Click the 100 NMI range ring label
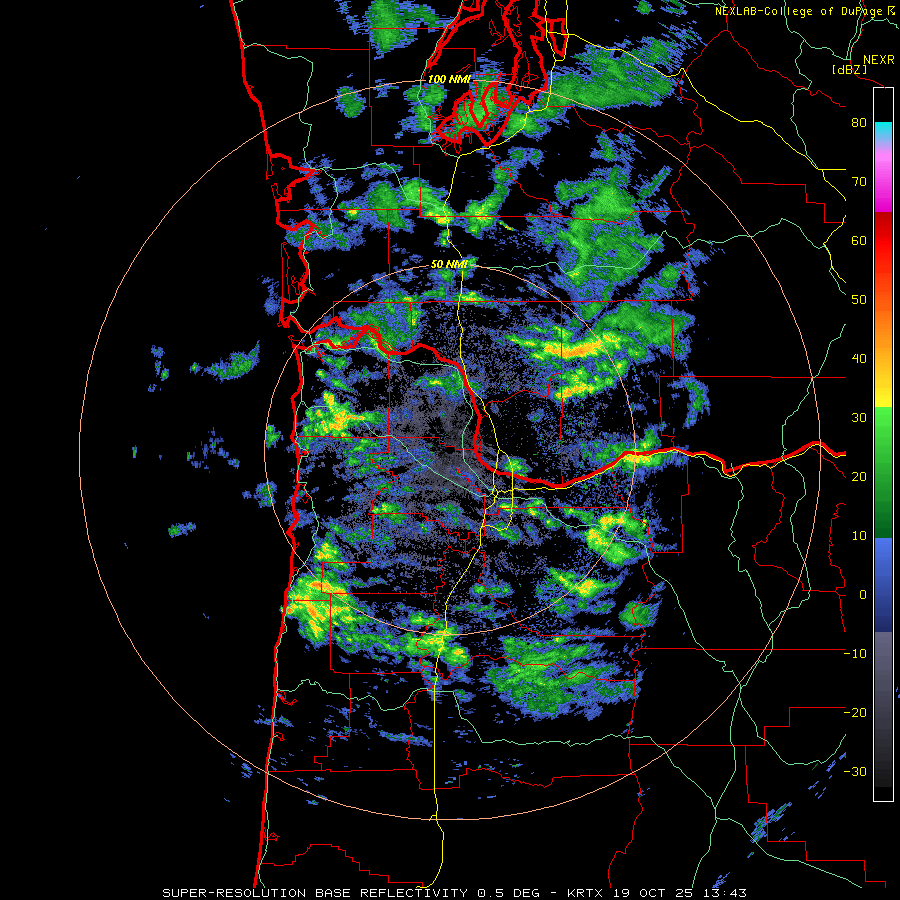This screenshot has height=900, width=900. [x=449, y=79]
